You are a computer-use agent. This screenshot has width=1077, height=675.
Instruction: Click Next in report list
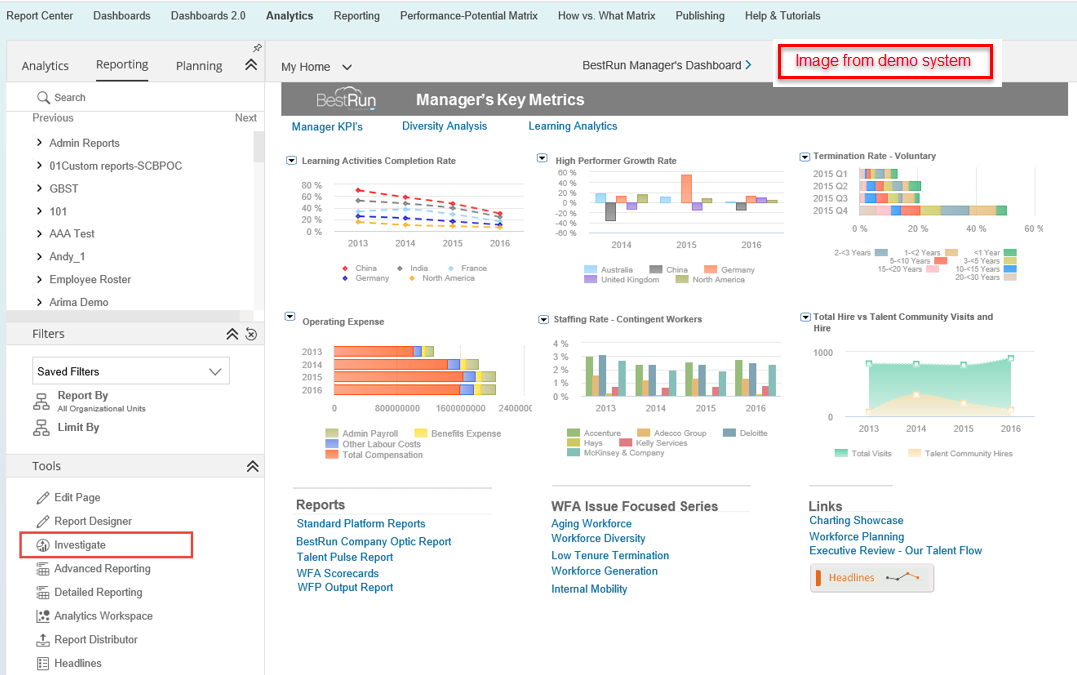(x=246, y=118)
